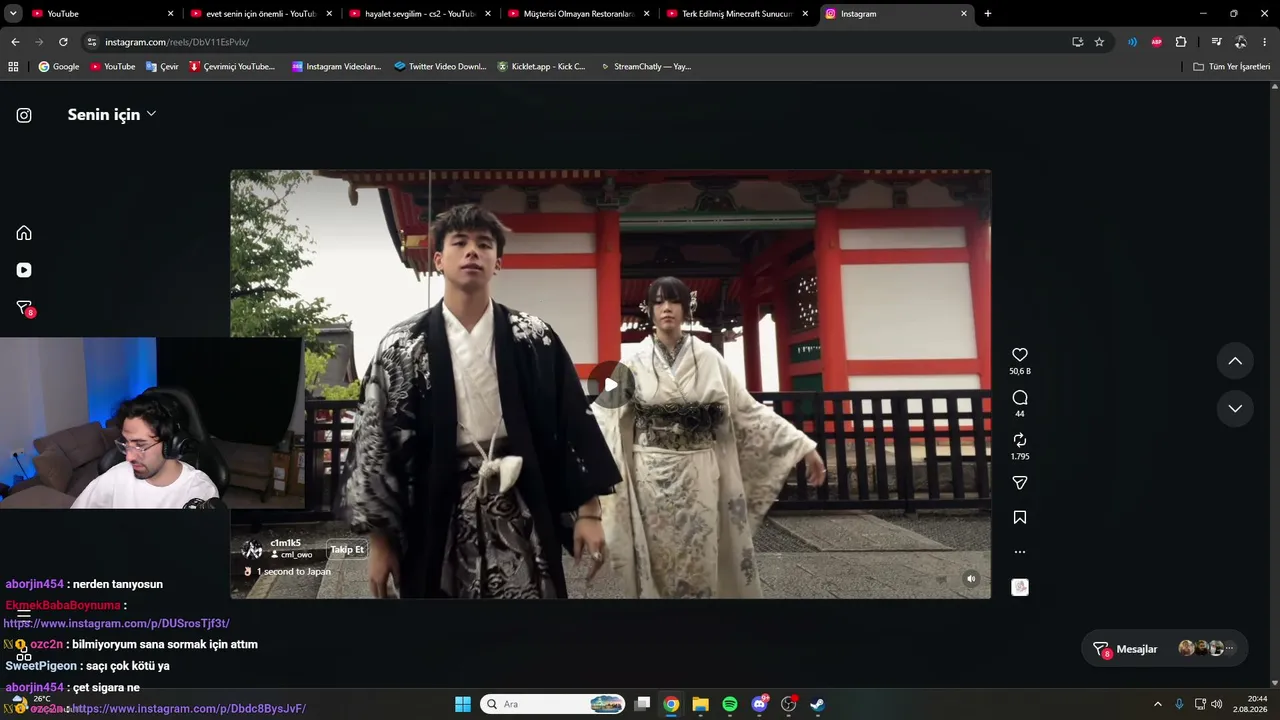Open the Chrome three-dot menu
1280x720 pixels.
[x=1265, y=42]
